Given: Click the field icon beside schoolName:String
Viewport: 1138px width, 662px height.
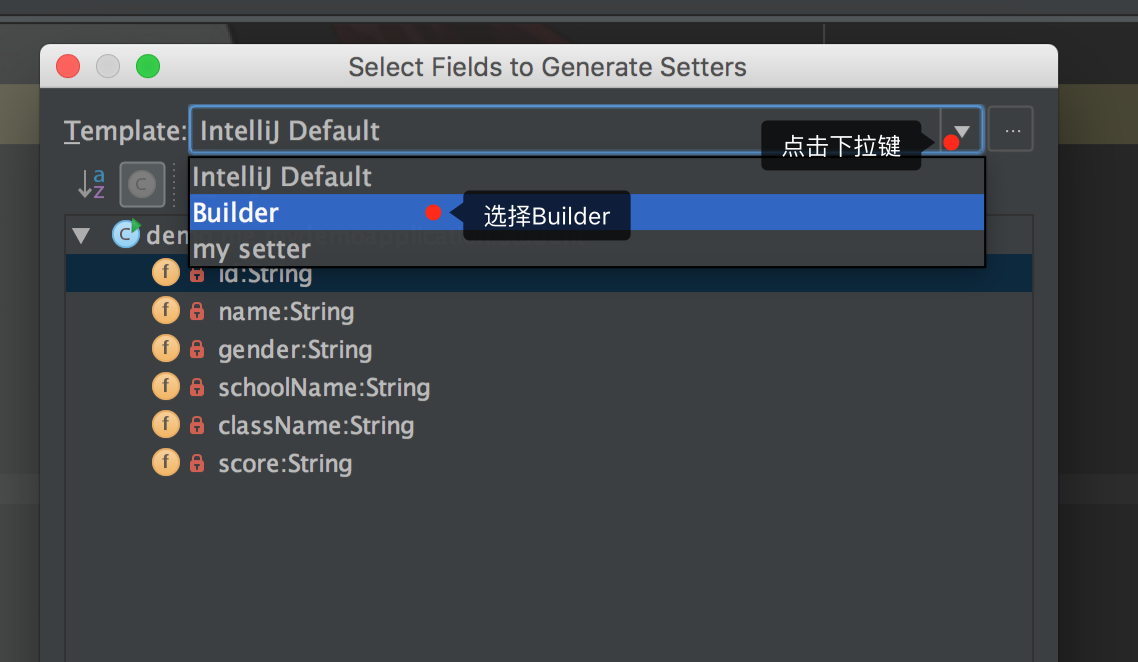Looking at the screenshot, I should [165, 387].
